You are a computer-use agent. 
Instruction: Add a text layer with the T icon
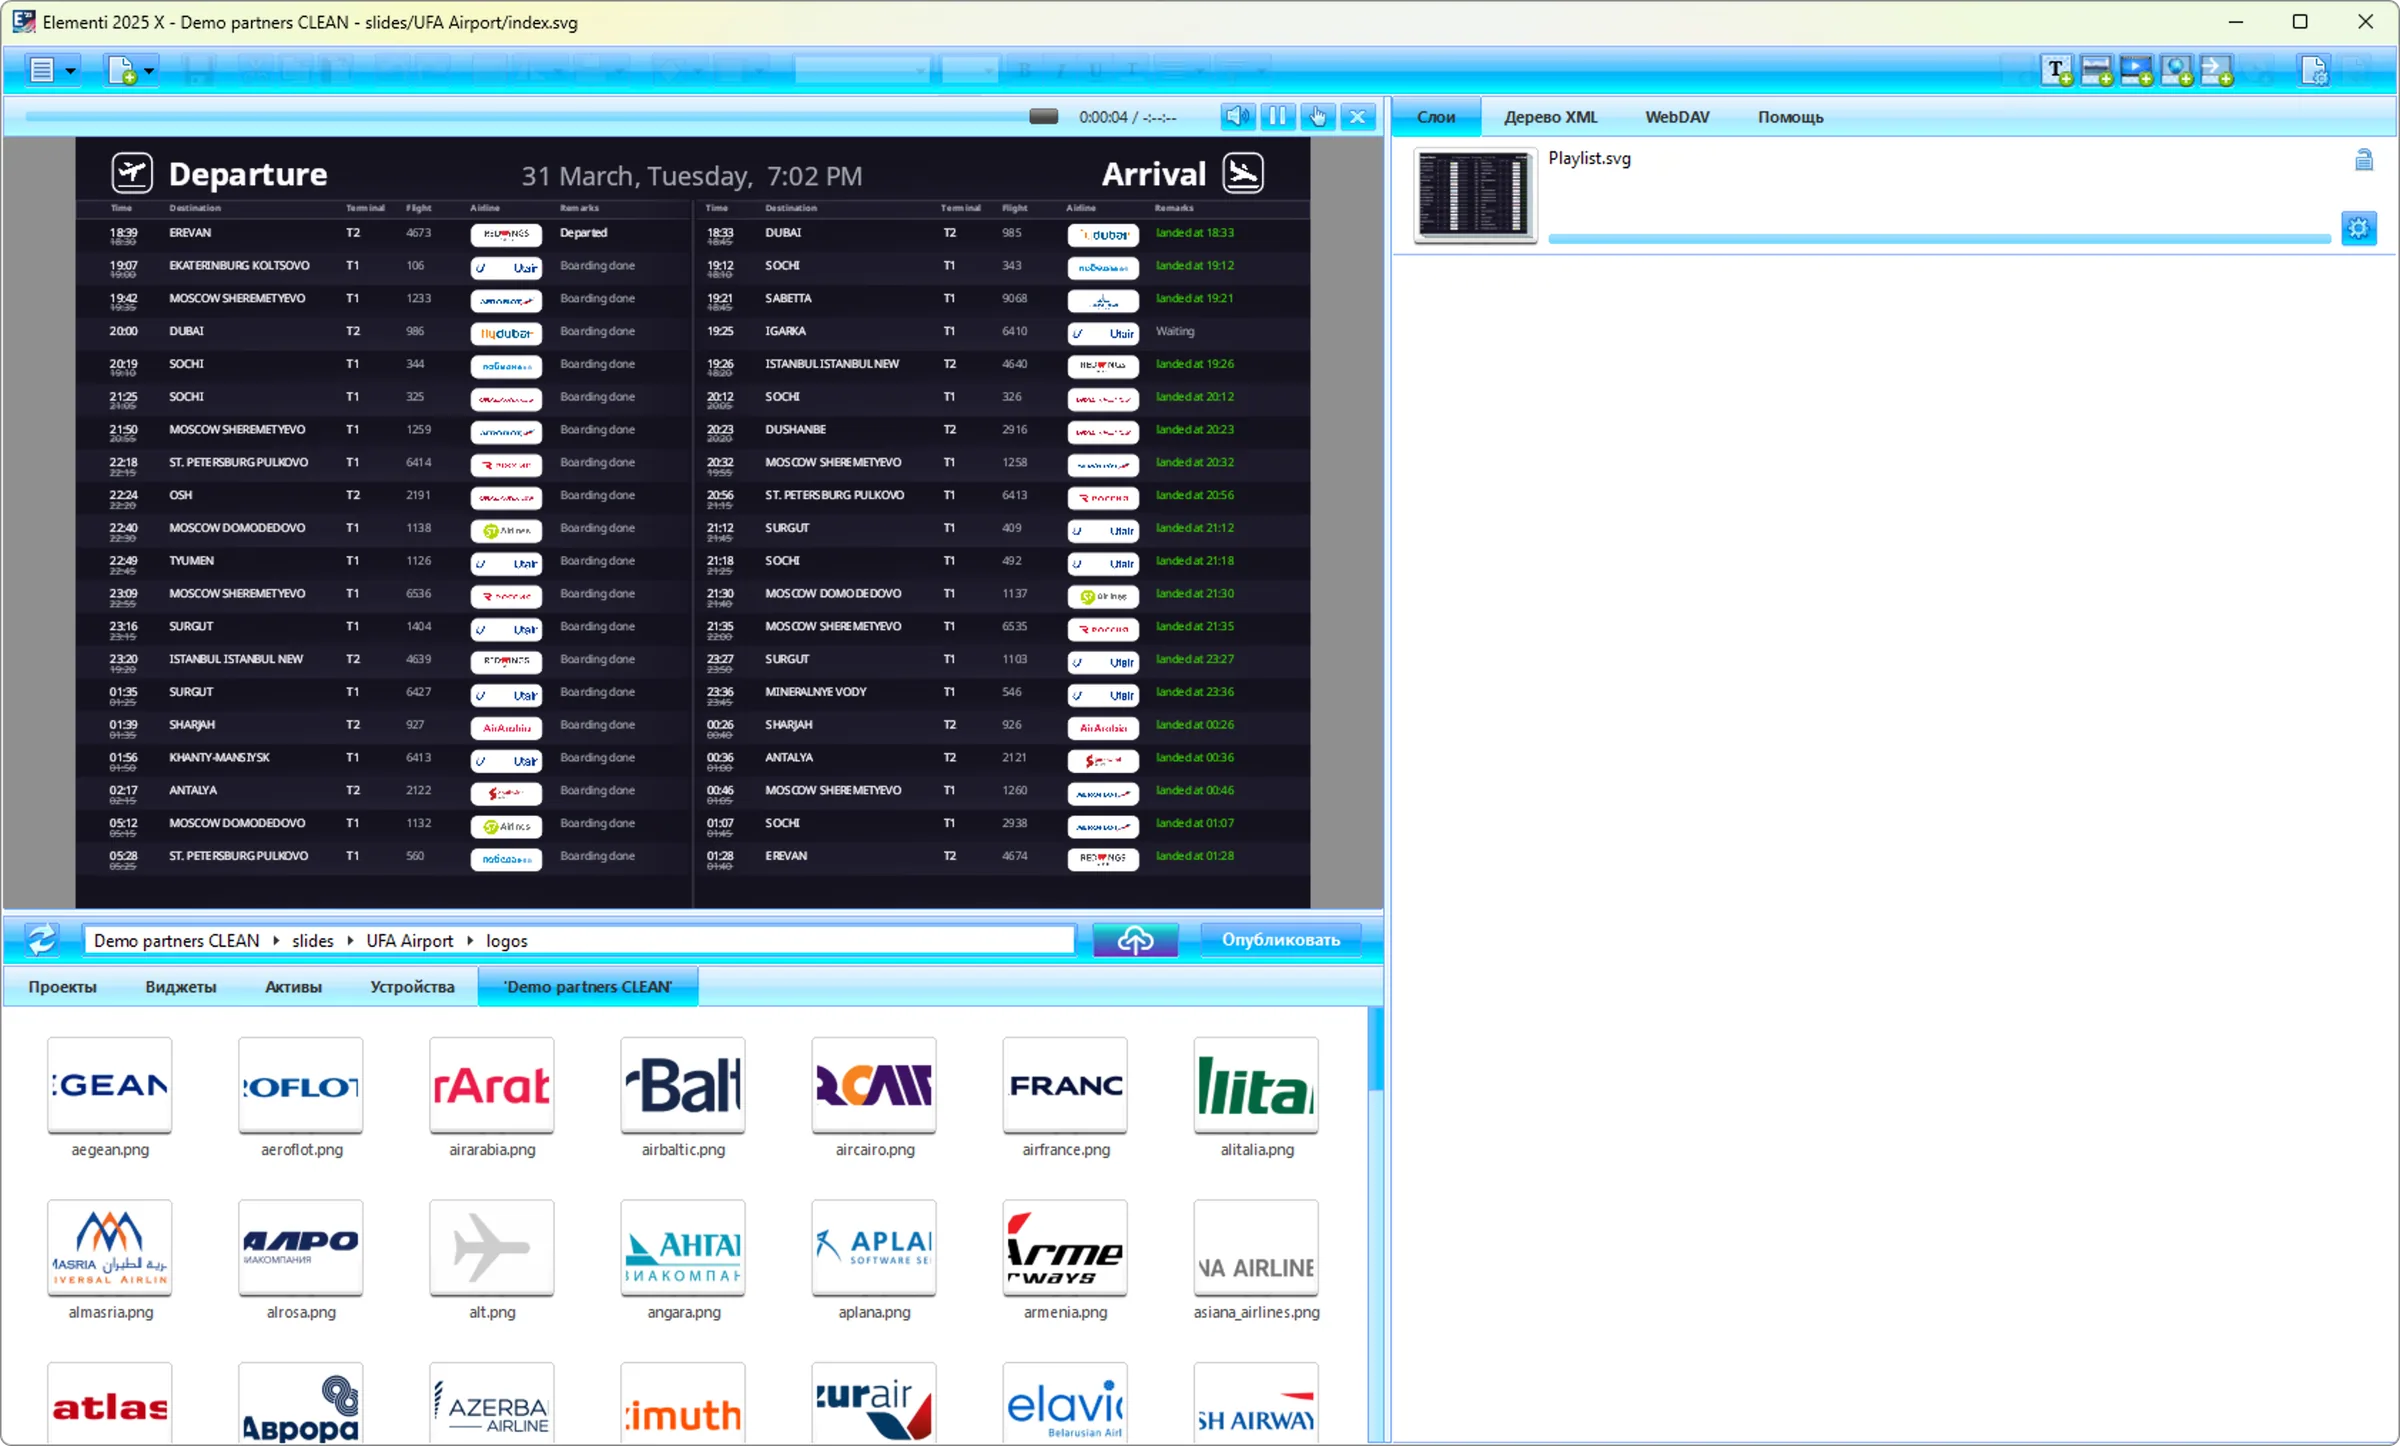click(2057, 70)
